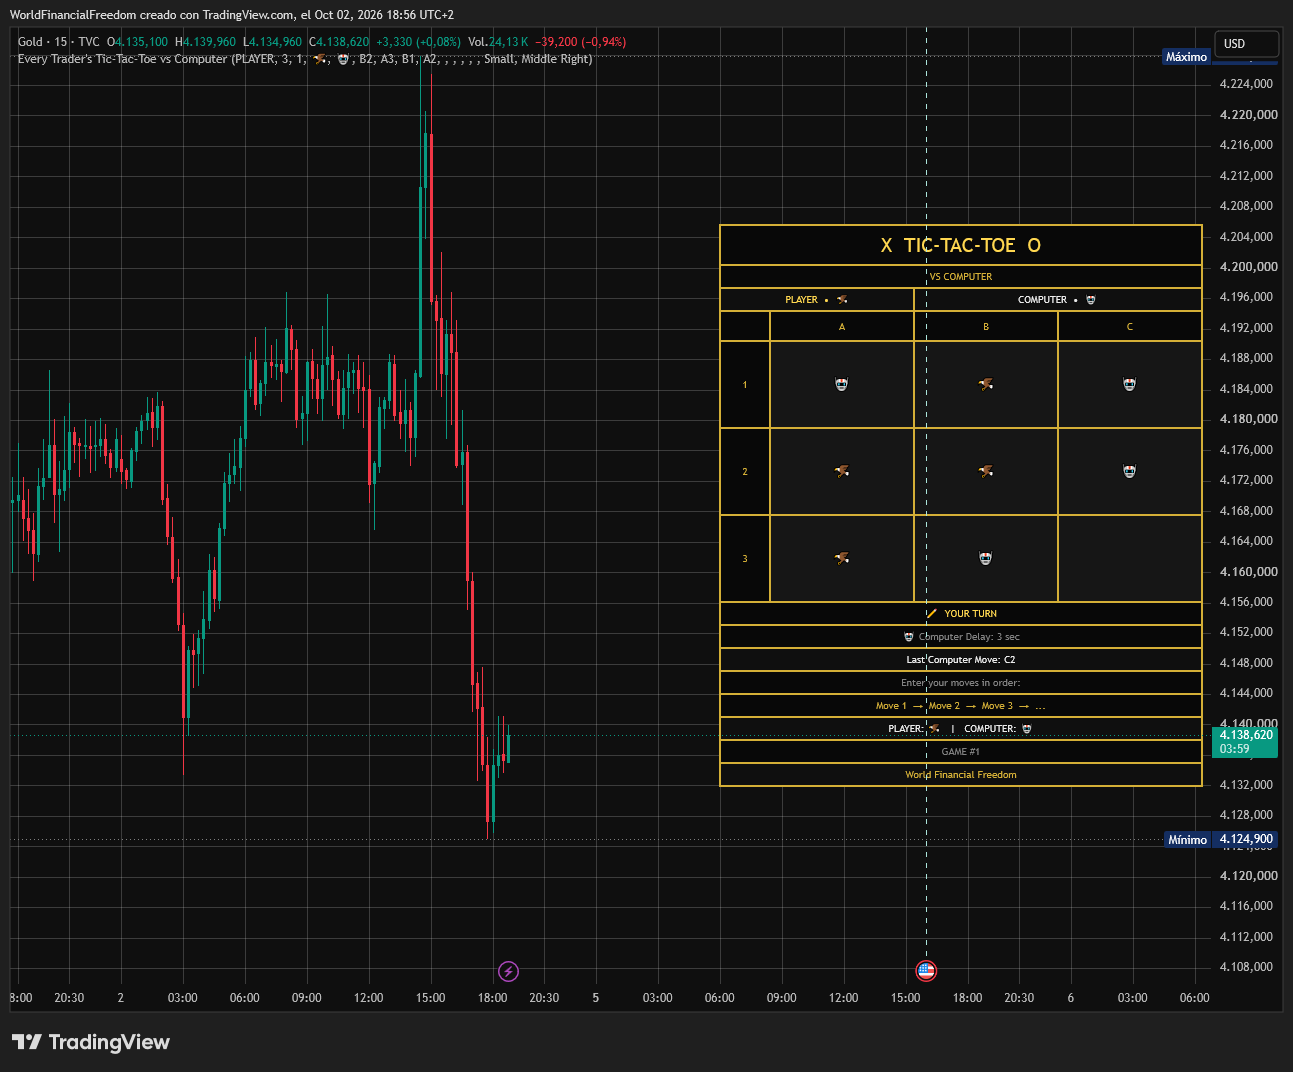1293x1072 pixels.
Task: Click the TradingView logo
Action: coord(91,1042)
